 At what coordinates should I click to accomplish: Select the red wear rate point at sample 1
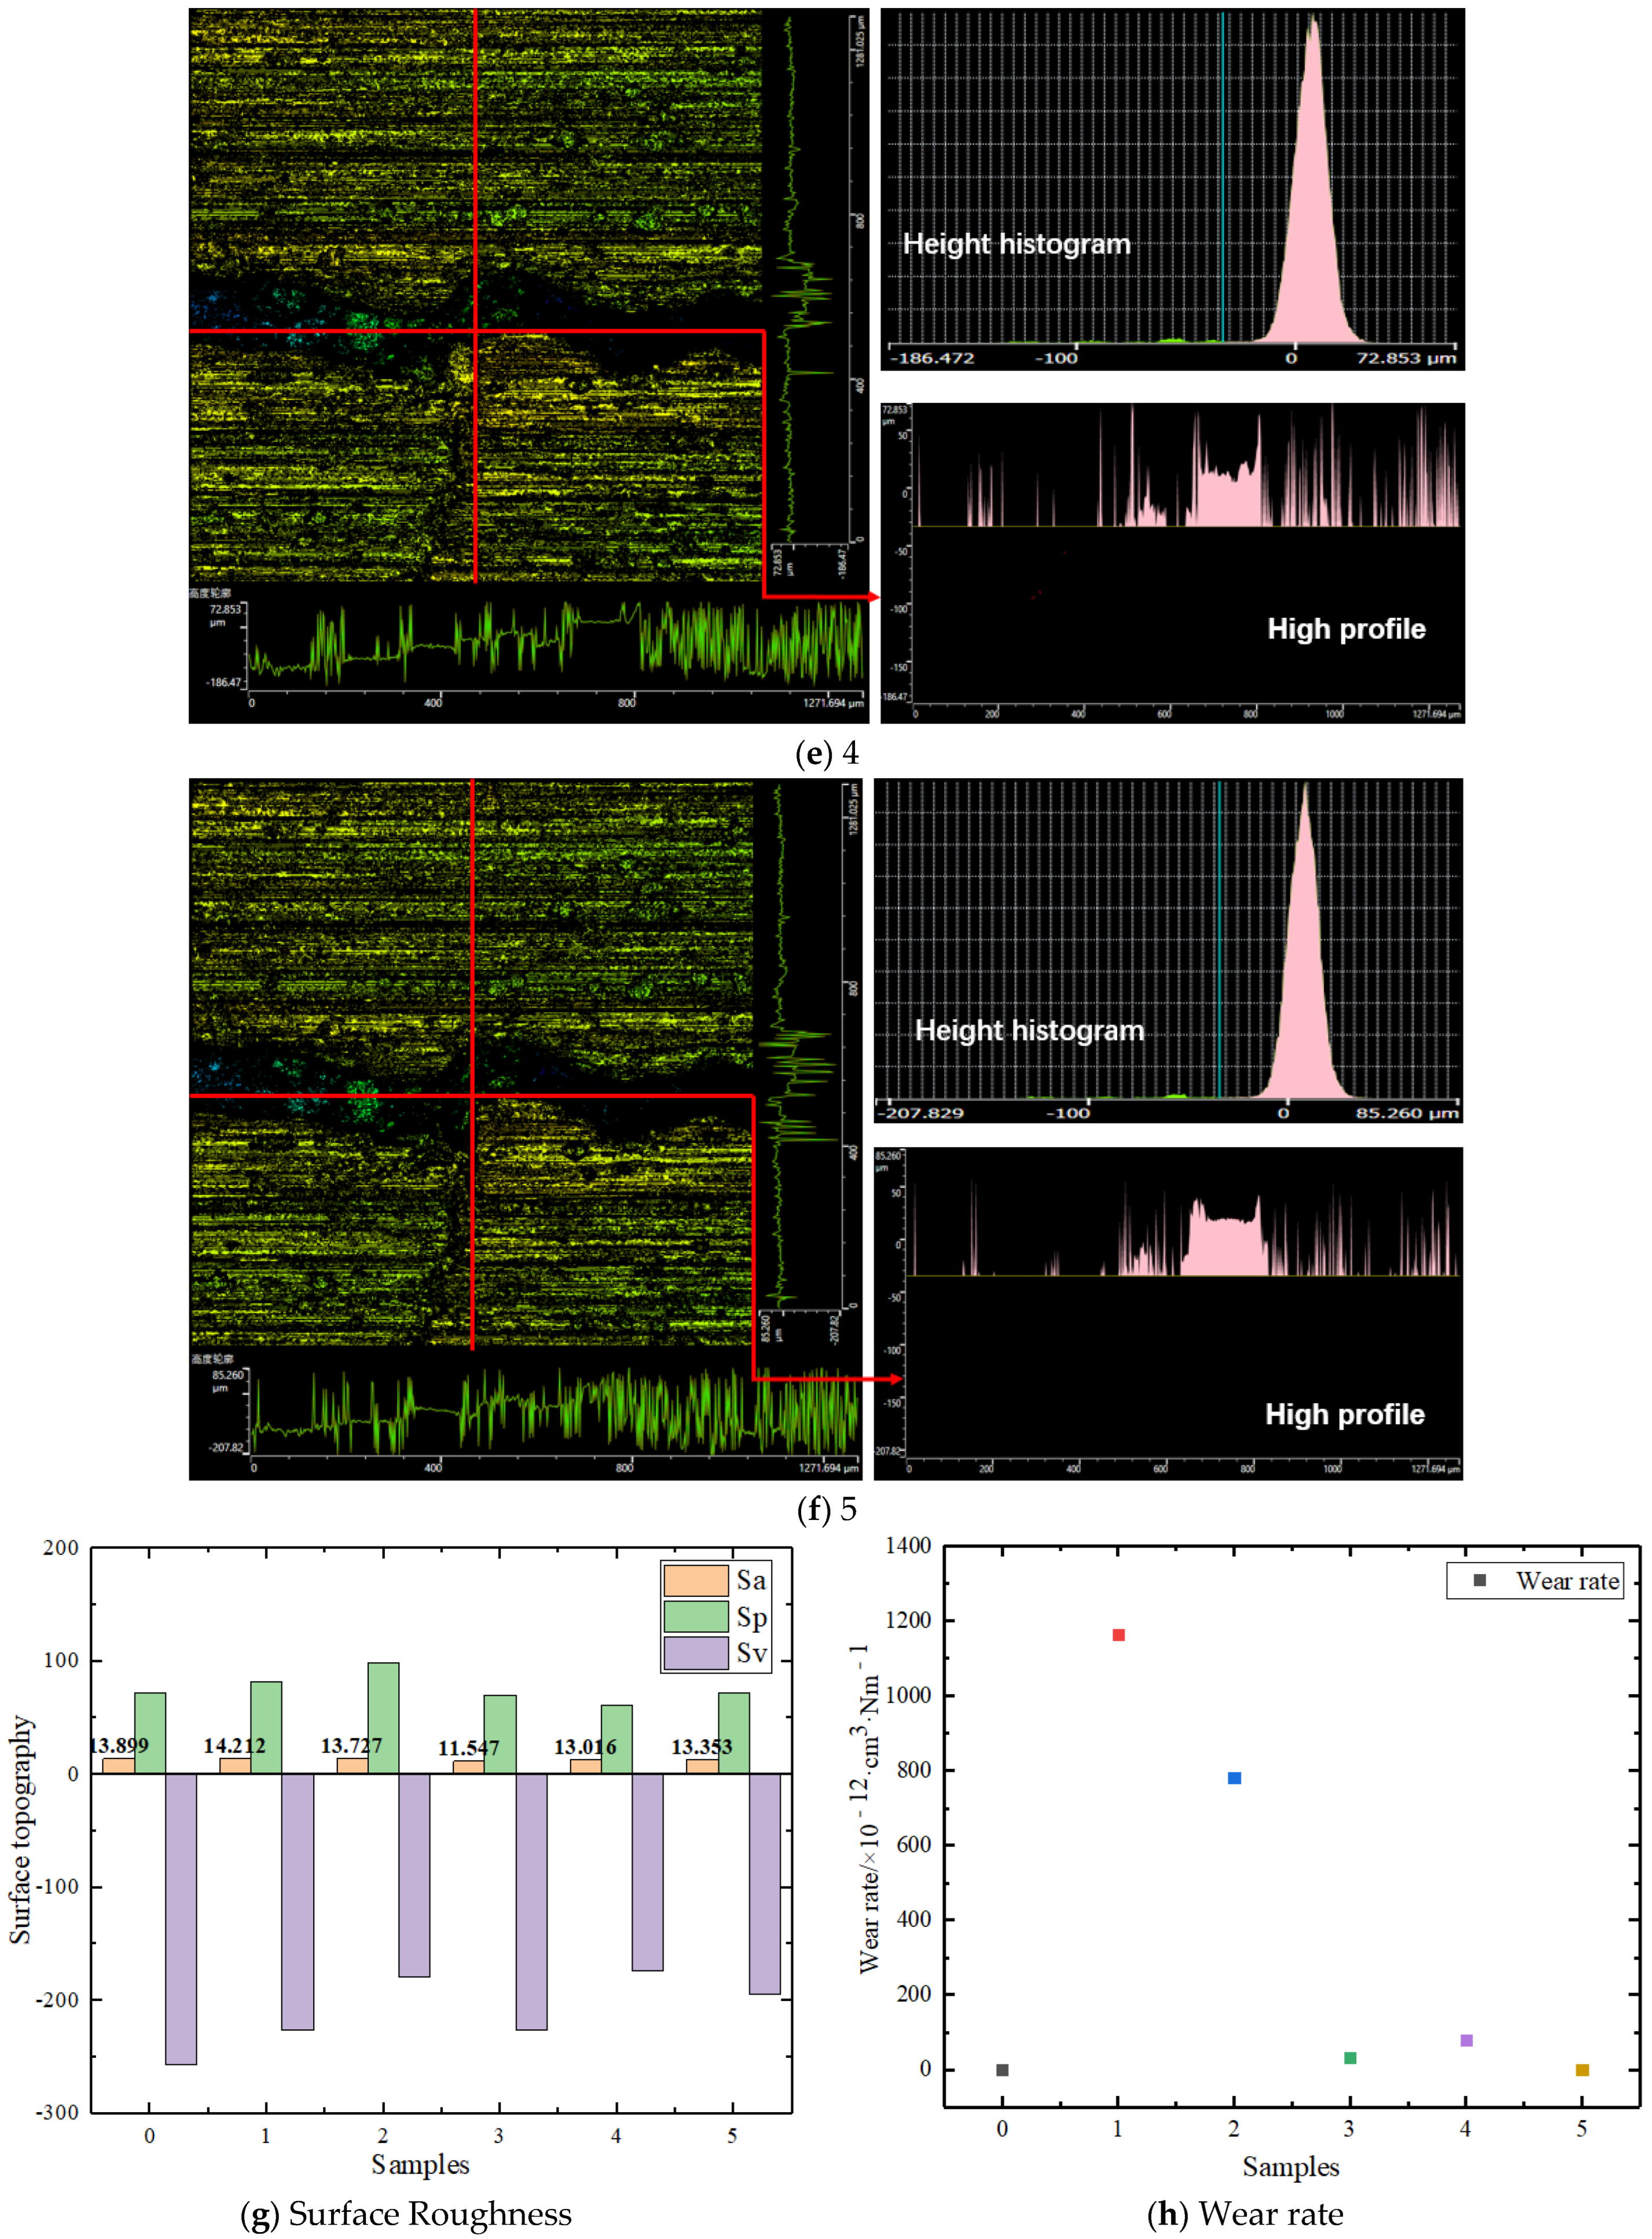point(1118,1635)
